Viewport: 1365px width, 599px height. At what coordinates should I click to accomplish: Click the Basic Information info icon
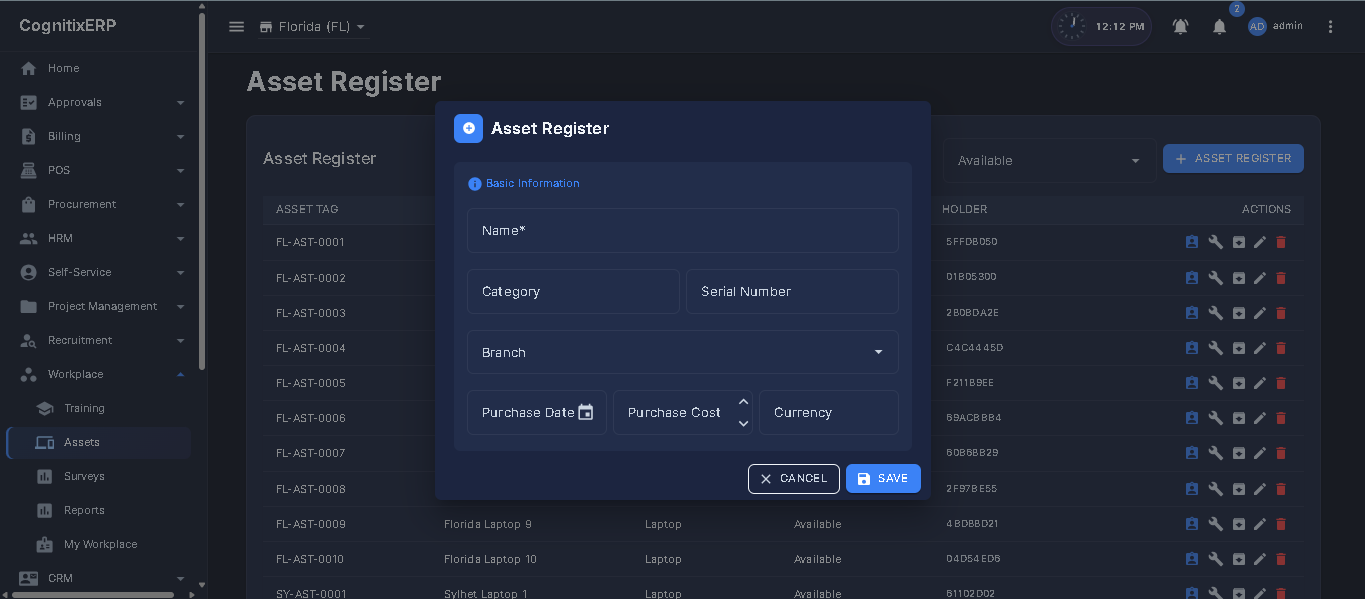click(x=475, y=184)
